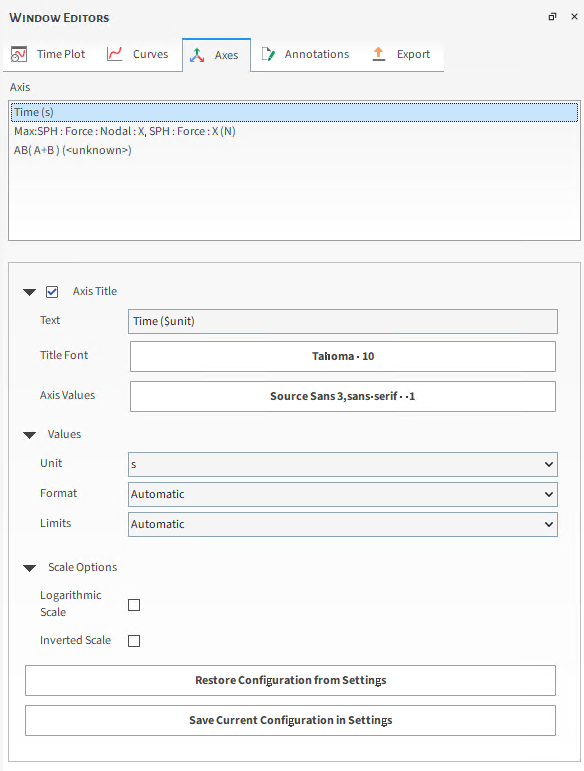Enable the Logarithmic Scale checkbox

point(134,605)
